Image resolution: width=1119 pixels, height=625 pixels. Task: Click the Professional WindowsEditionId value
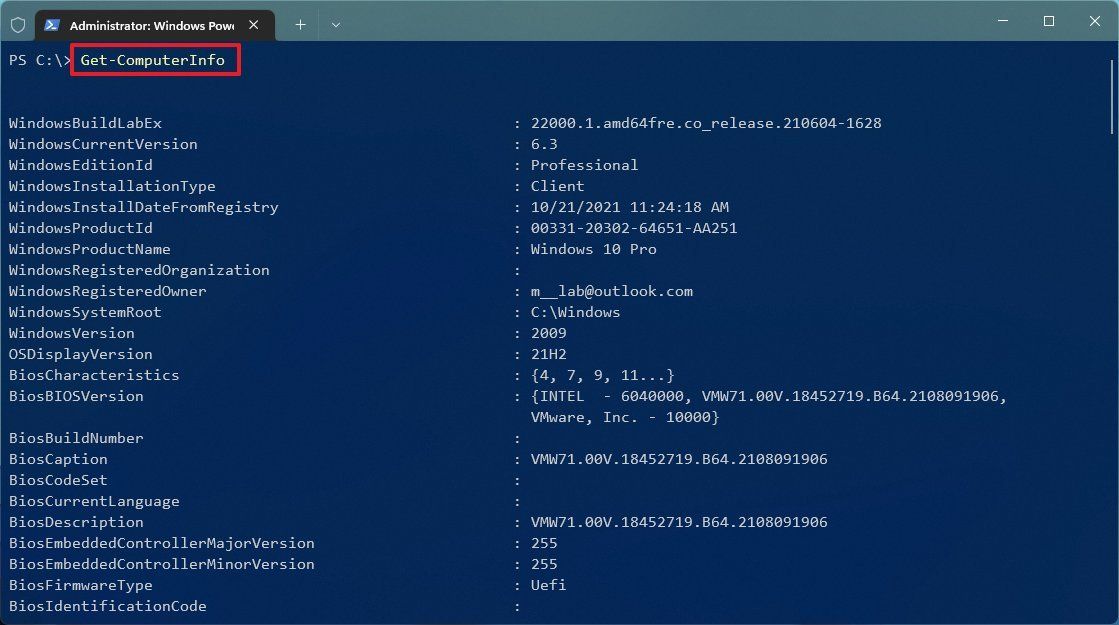(x=584, y=165)
